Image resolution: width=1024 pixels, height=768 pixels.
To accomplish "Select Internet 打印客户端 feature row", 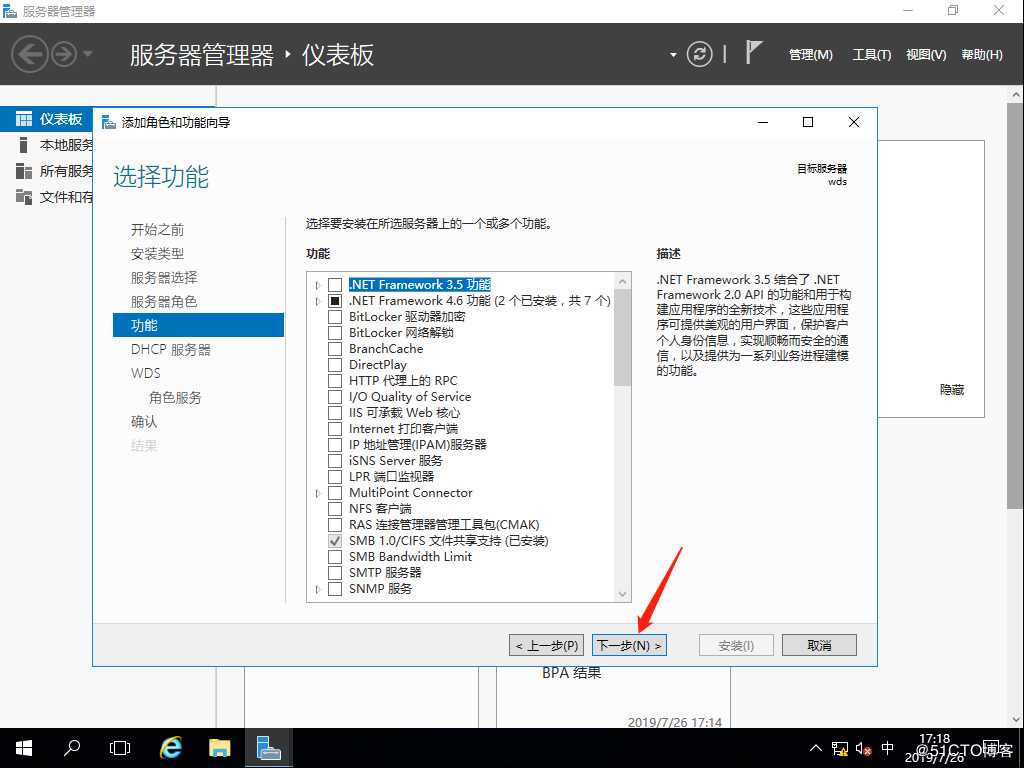I will click(x=403, y=429).
